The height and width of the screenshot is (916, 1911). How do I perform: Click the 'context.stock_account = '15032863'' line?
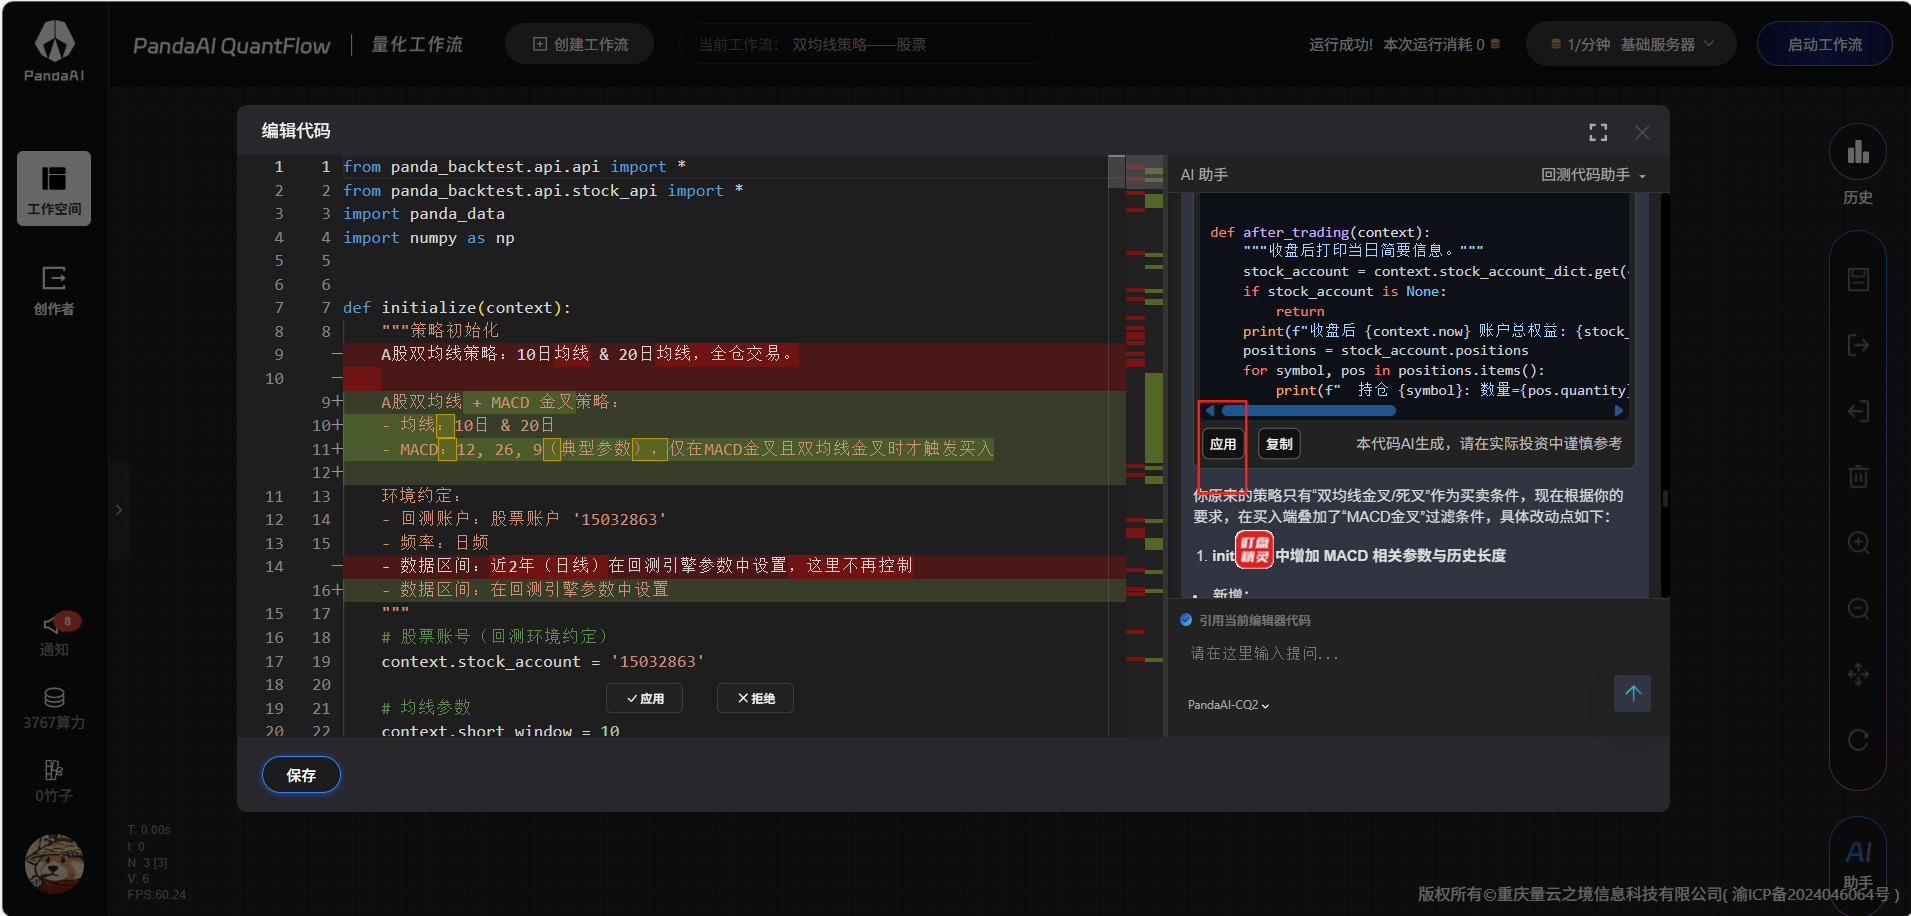click(543, 662)
